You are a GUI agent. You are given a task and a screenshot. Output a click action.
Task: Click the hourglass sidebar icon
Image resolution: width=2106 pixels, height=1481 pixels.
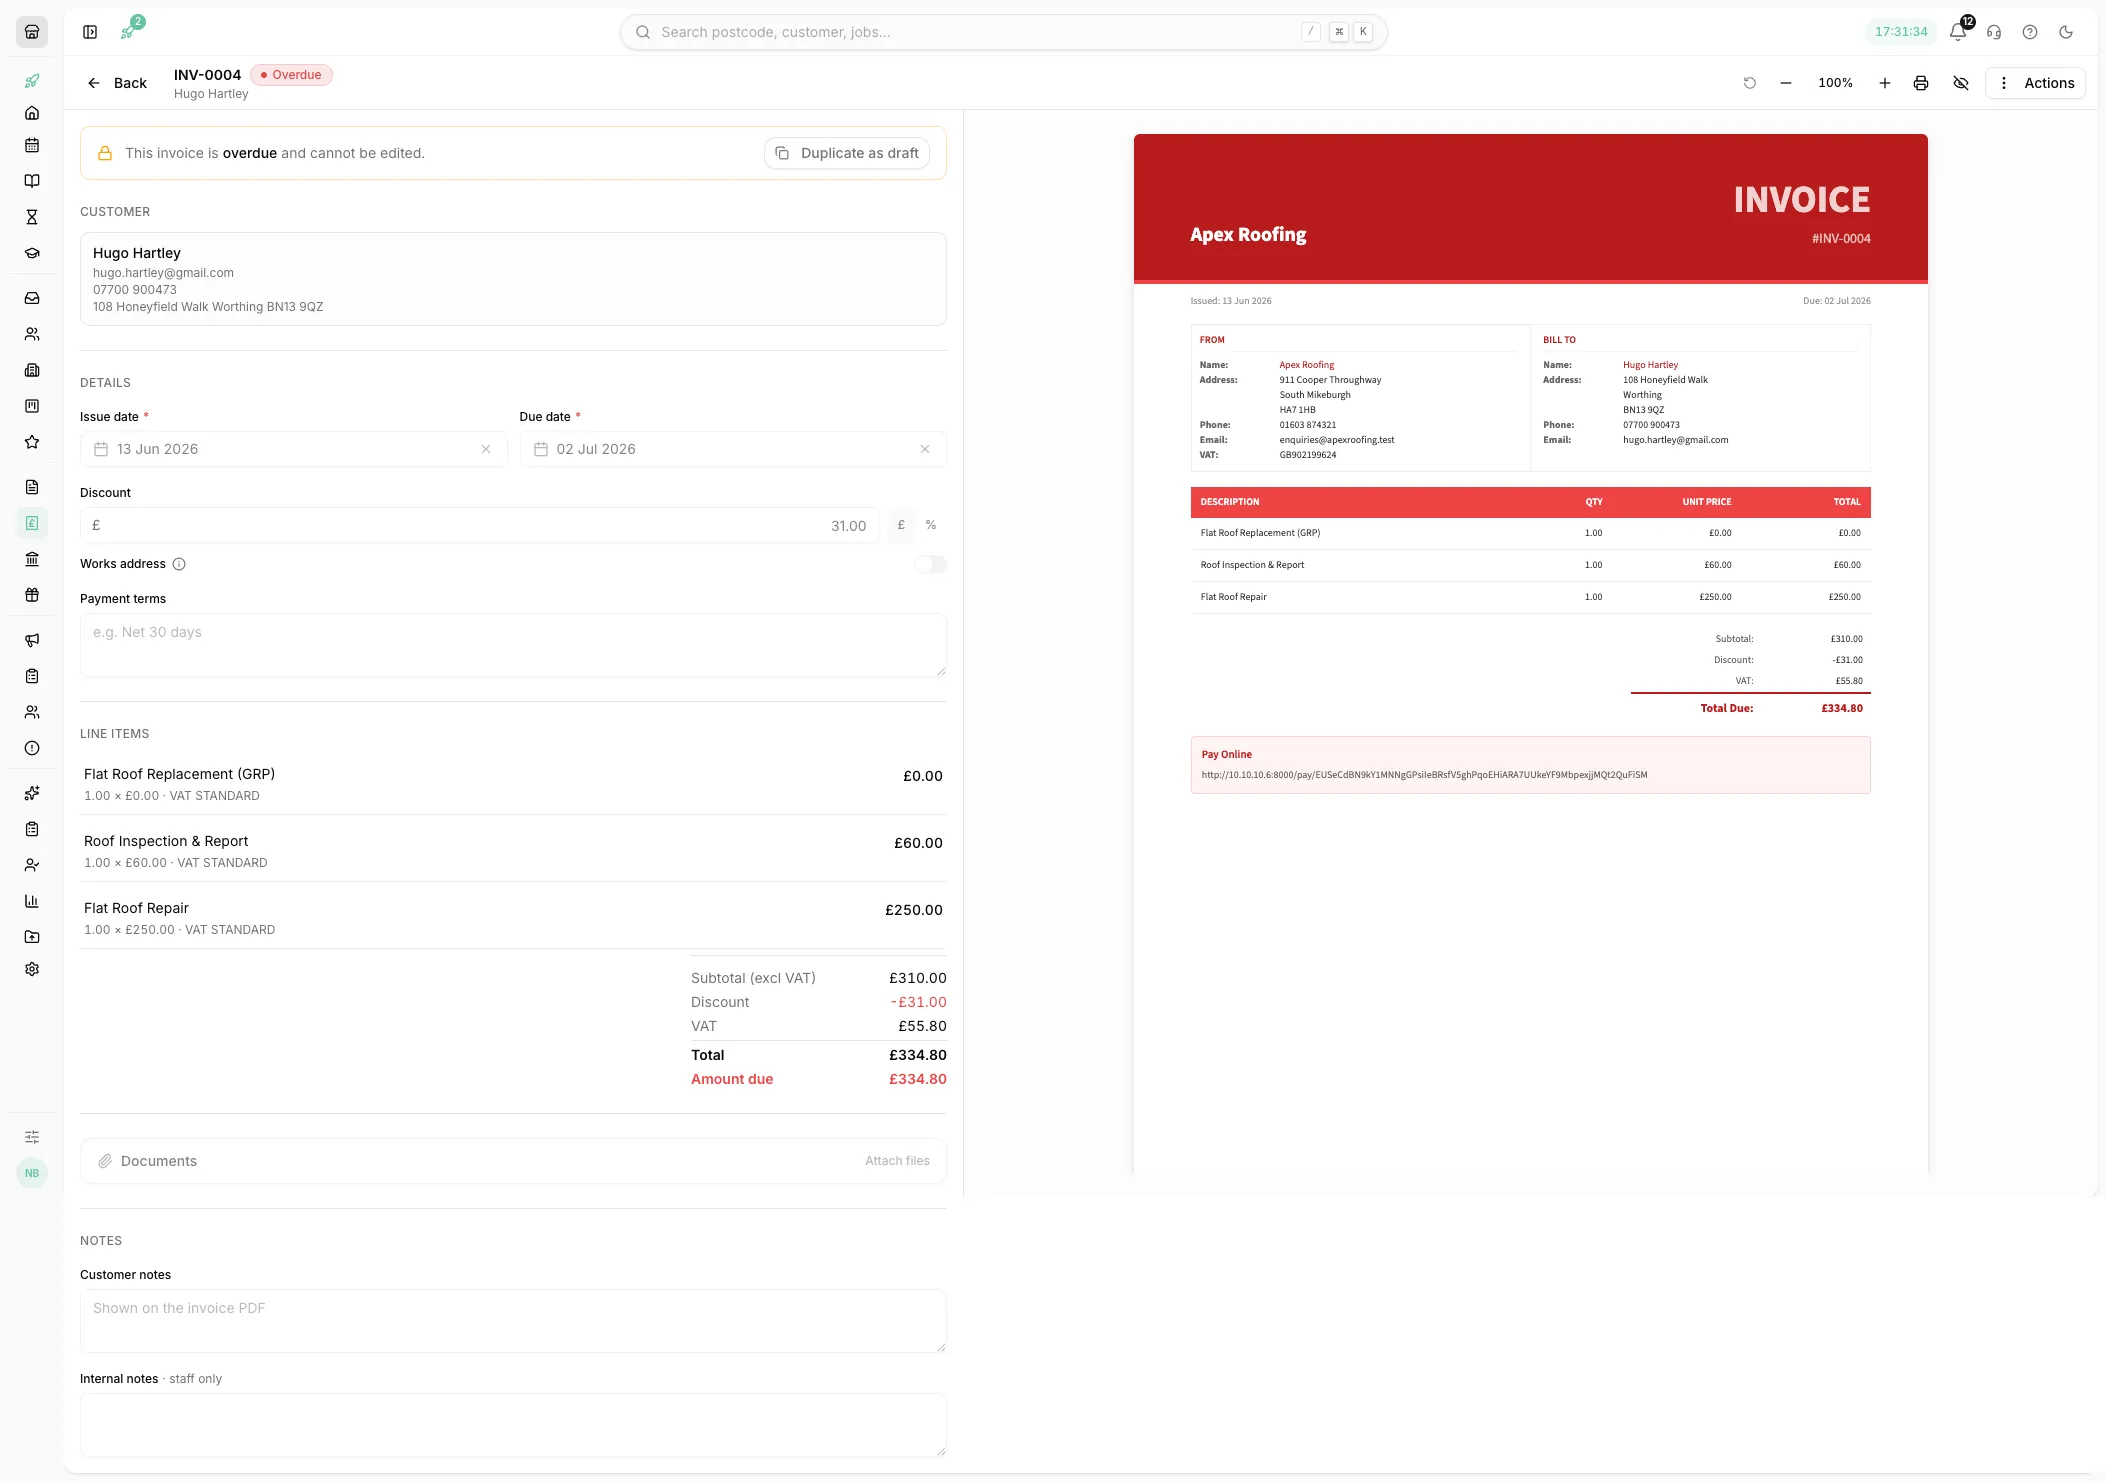click(x=32, y=217)
